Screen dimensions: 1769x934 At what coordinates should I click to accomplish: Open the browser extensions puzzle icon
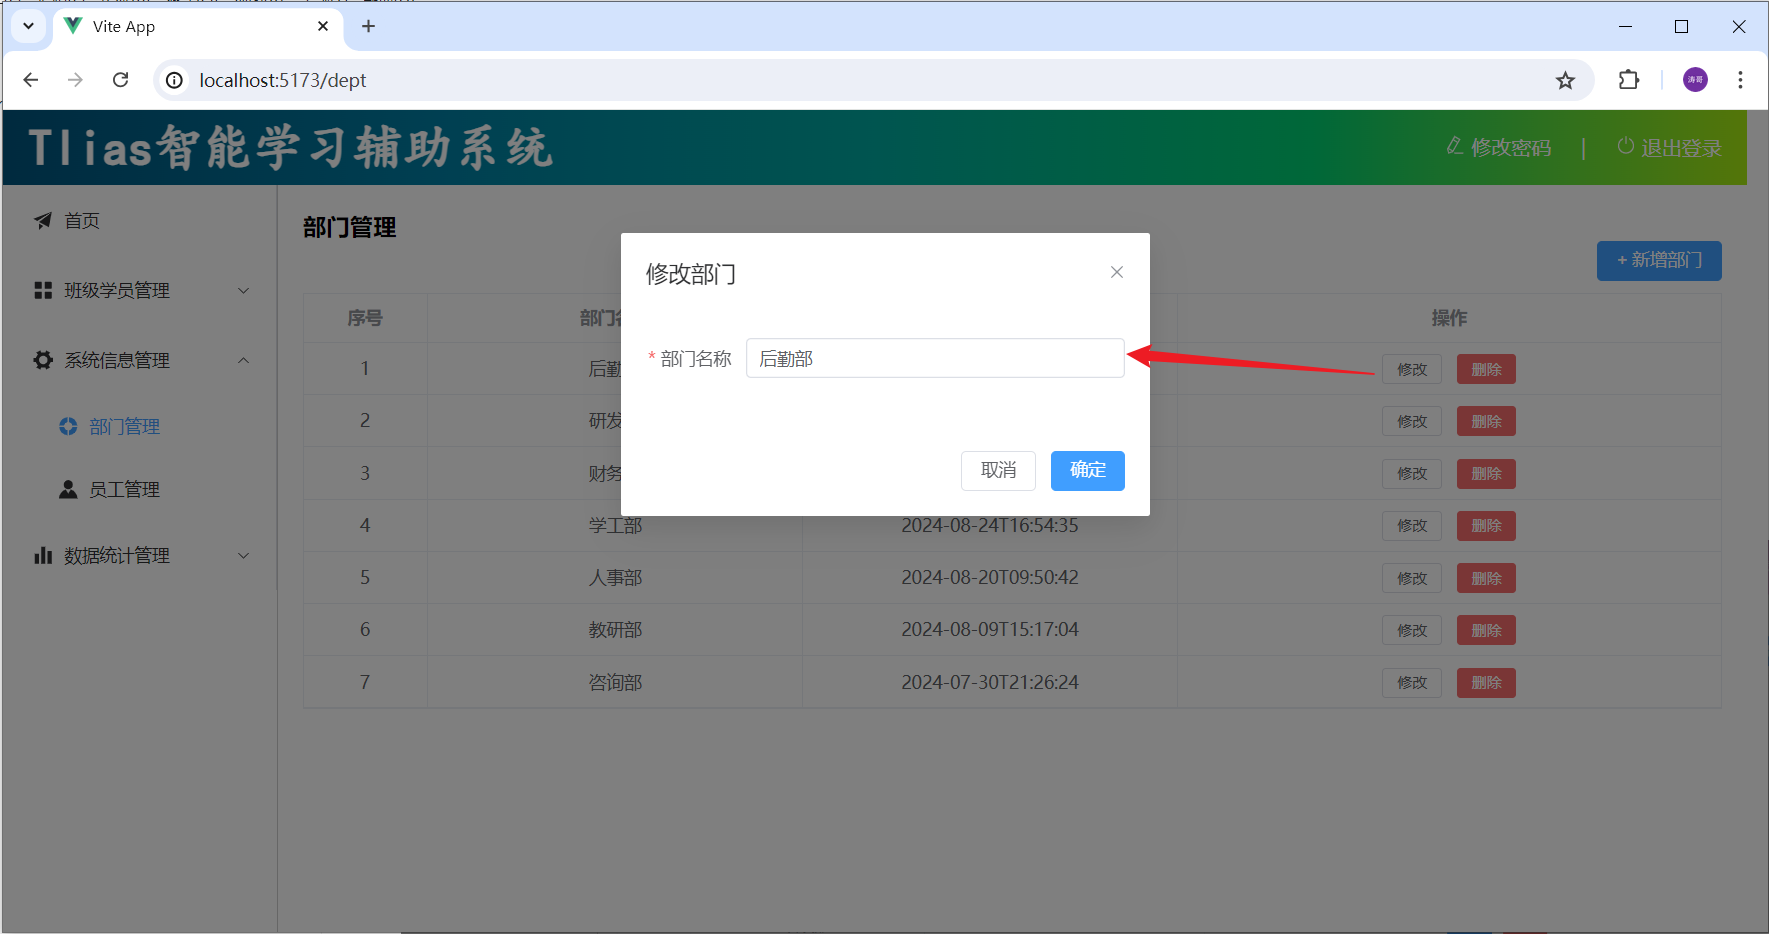(x=1628, y=80)
